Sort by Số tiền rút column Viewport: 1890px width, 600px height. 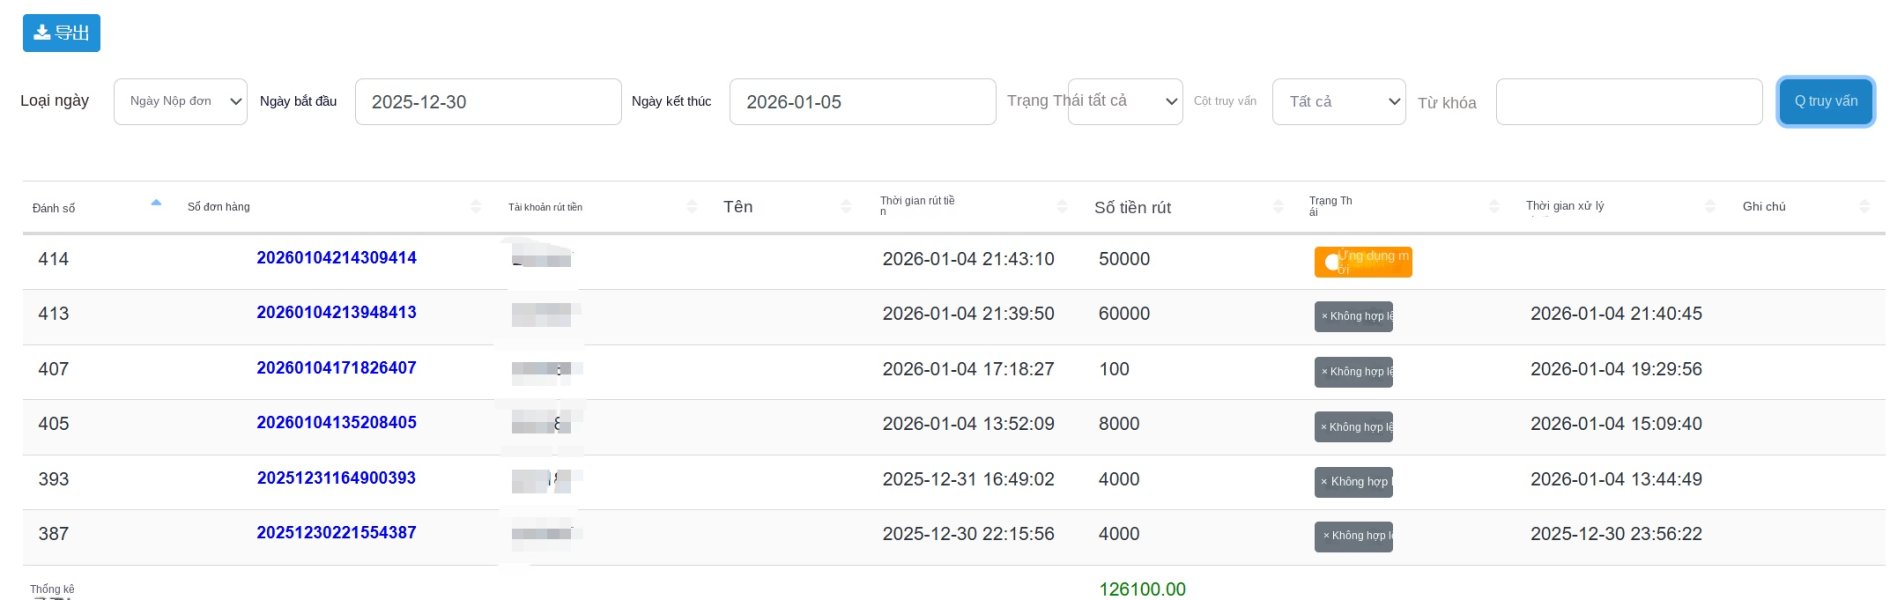pos(1278,206)
